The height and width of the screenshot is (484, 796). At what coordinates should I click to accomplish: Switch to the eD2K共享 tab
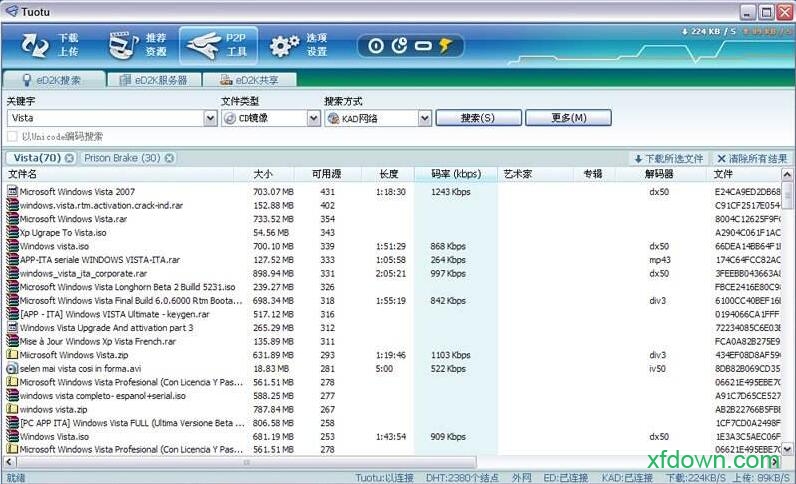pyautogui.click(x=251, y=80)
